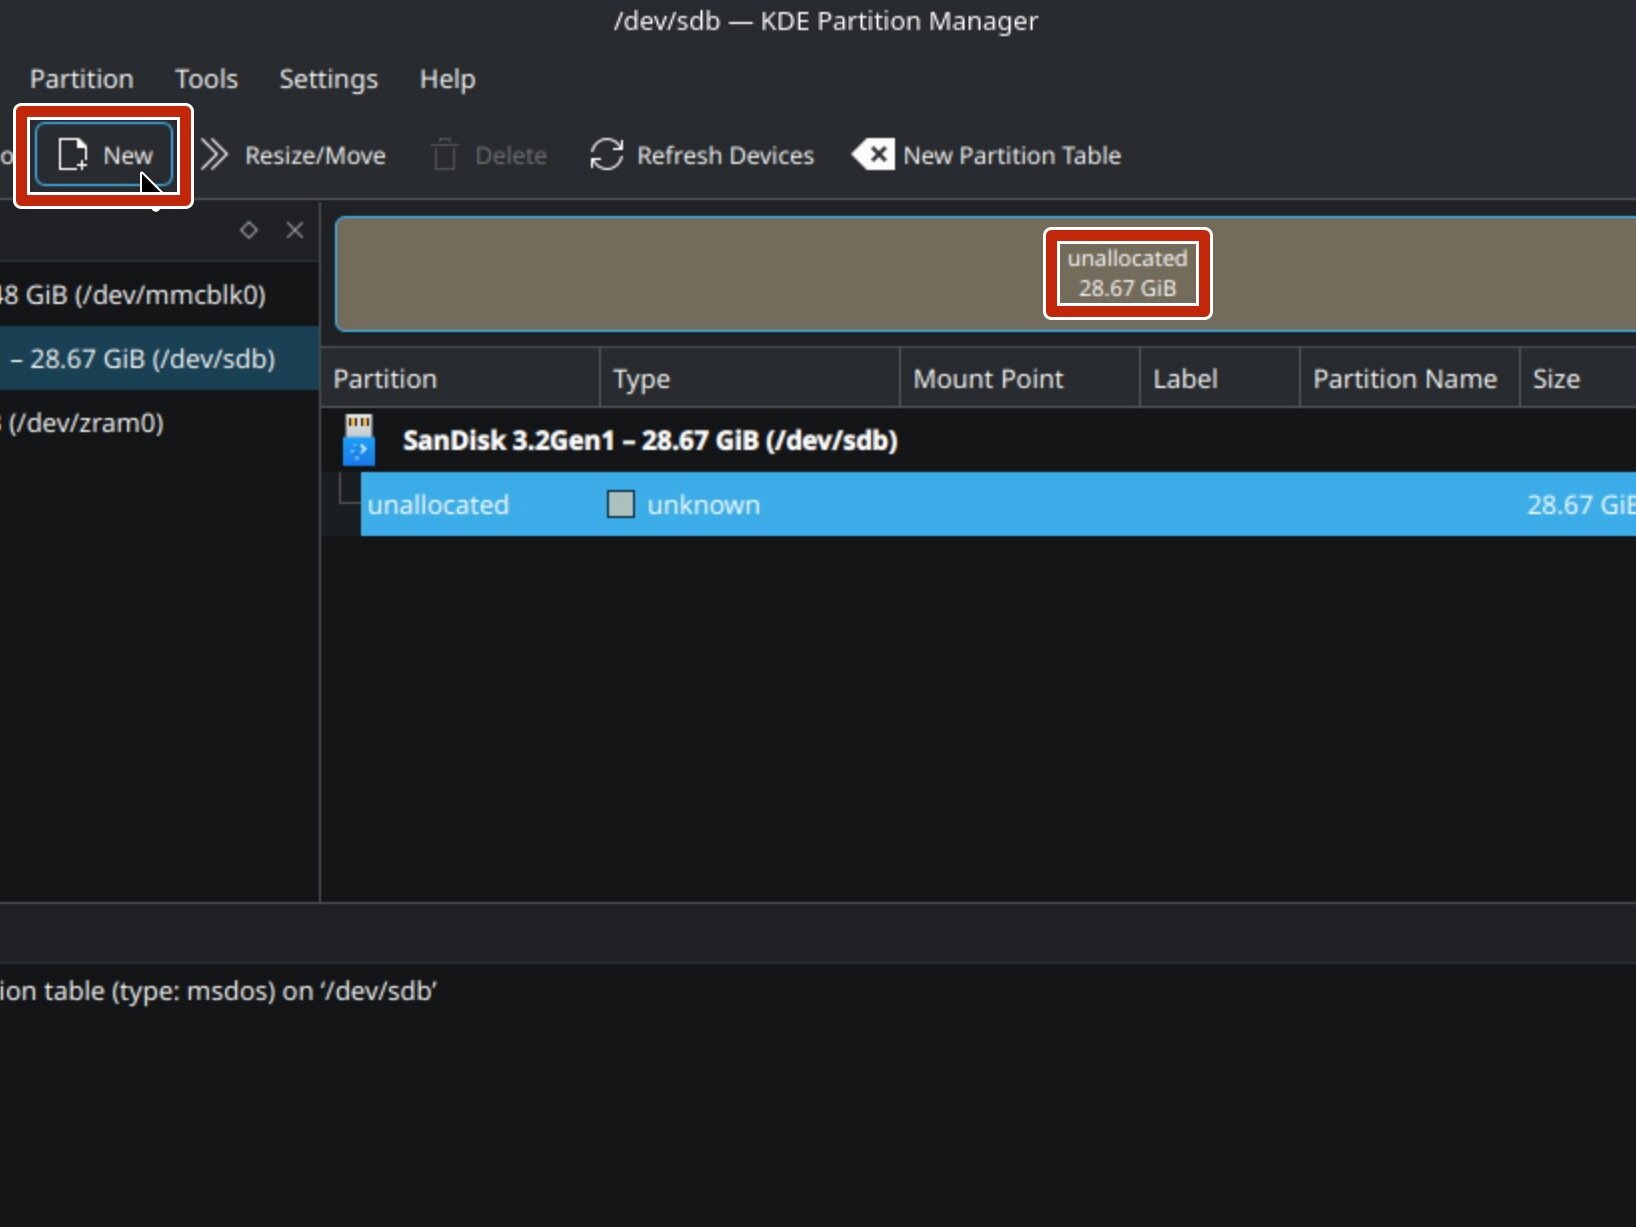Open the Tools menu
The width and height of the screenshot is (1636, 1227).
click(206, 79)
